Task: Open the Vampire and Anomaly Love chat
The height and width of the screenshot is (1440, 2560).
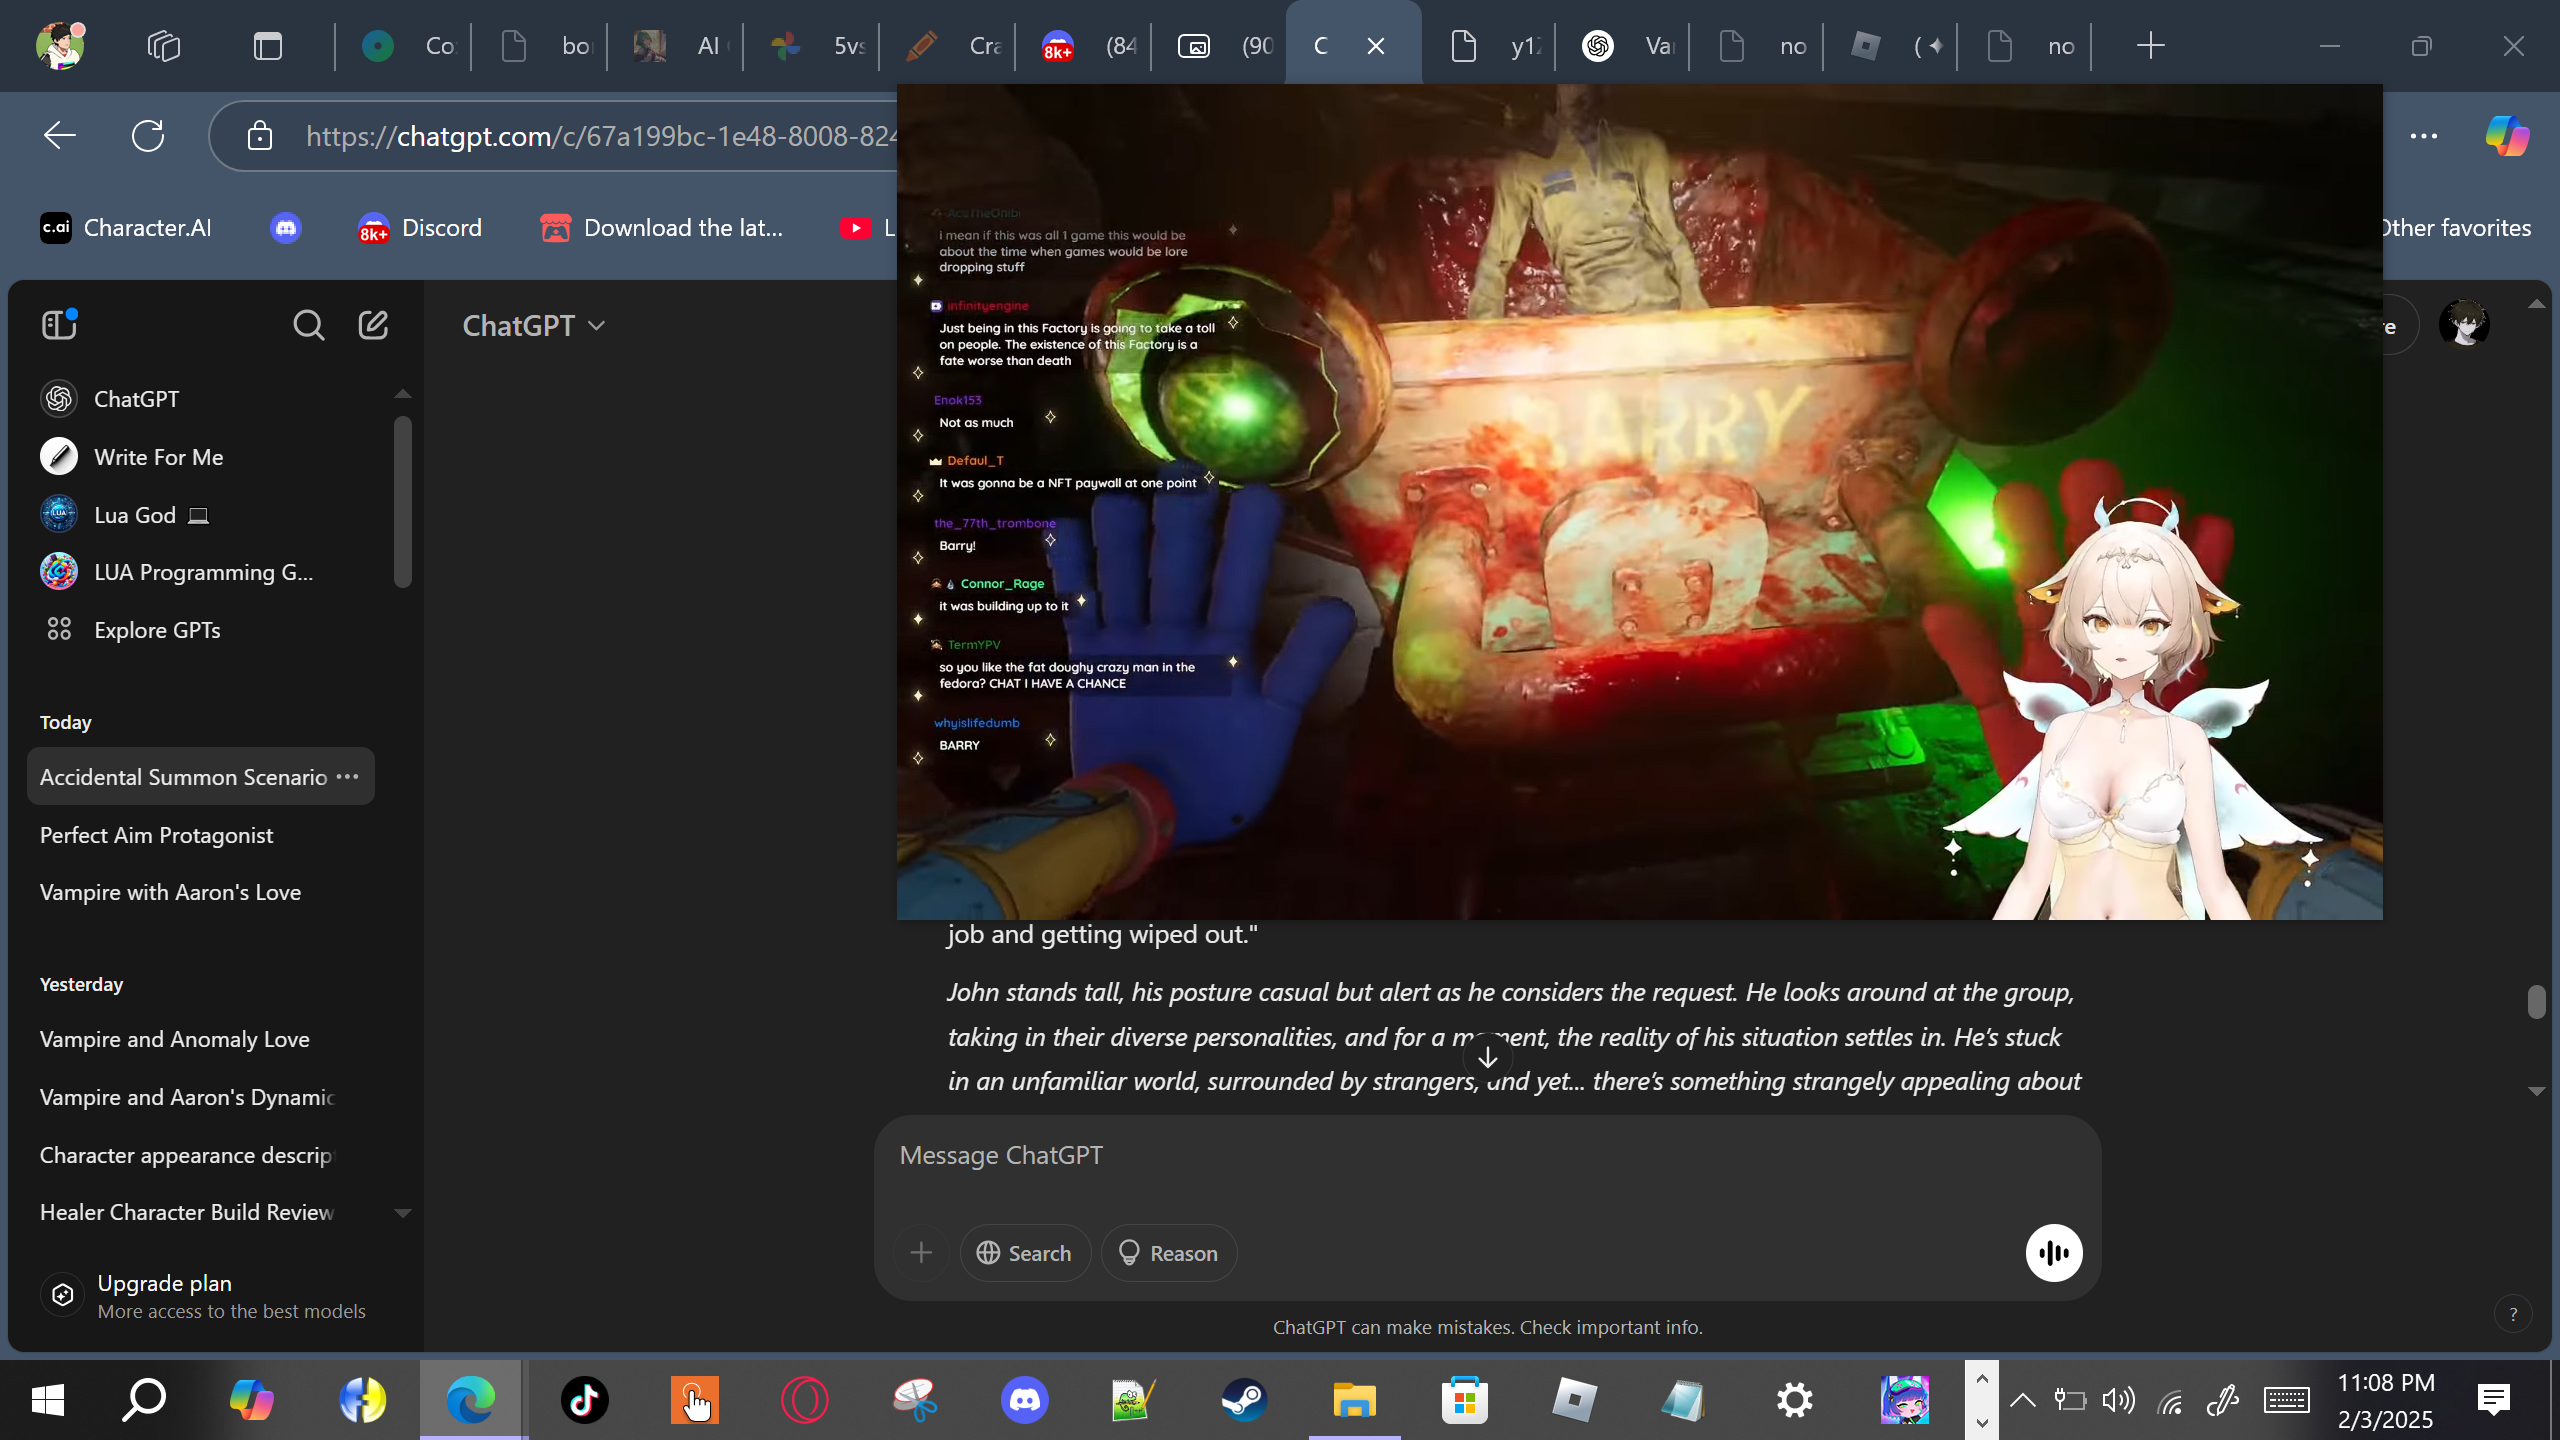Action: coord(200,1039)
